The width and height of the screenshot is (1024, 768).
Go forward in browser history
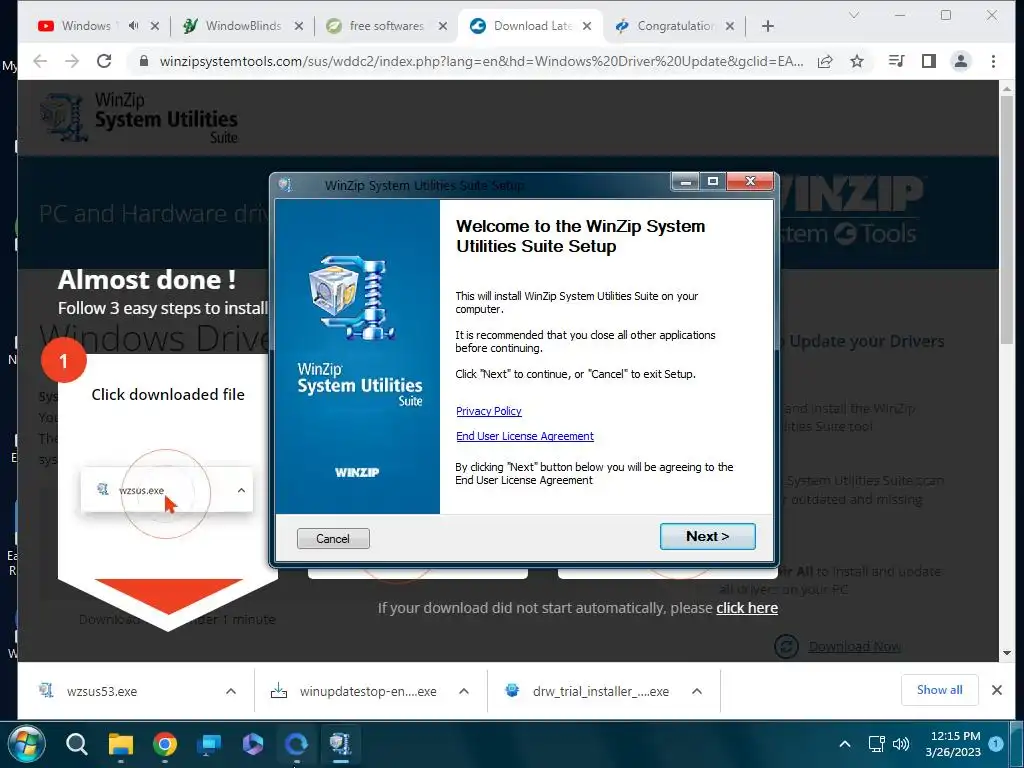pyautogui.click(x=72, y=61)
